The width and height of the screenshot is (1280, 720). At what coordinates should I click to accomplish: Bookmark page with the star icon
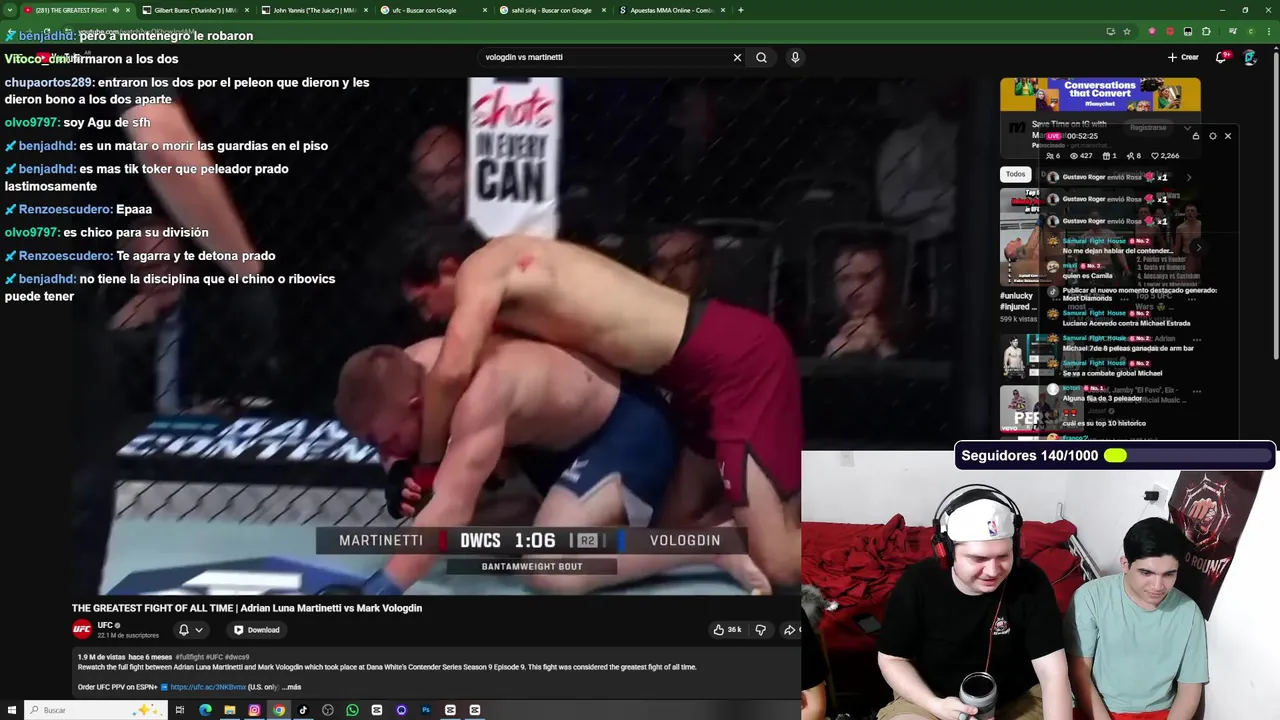1127,31
